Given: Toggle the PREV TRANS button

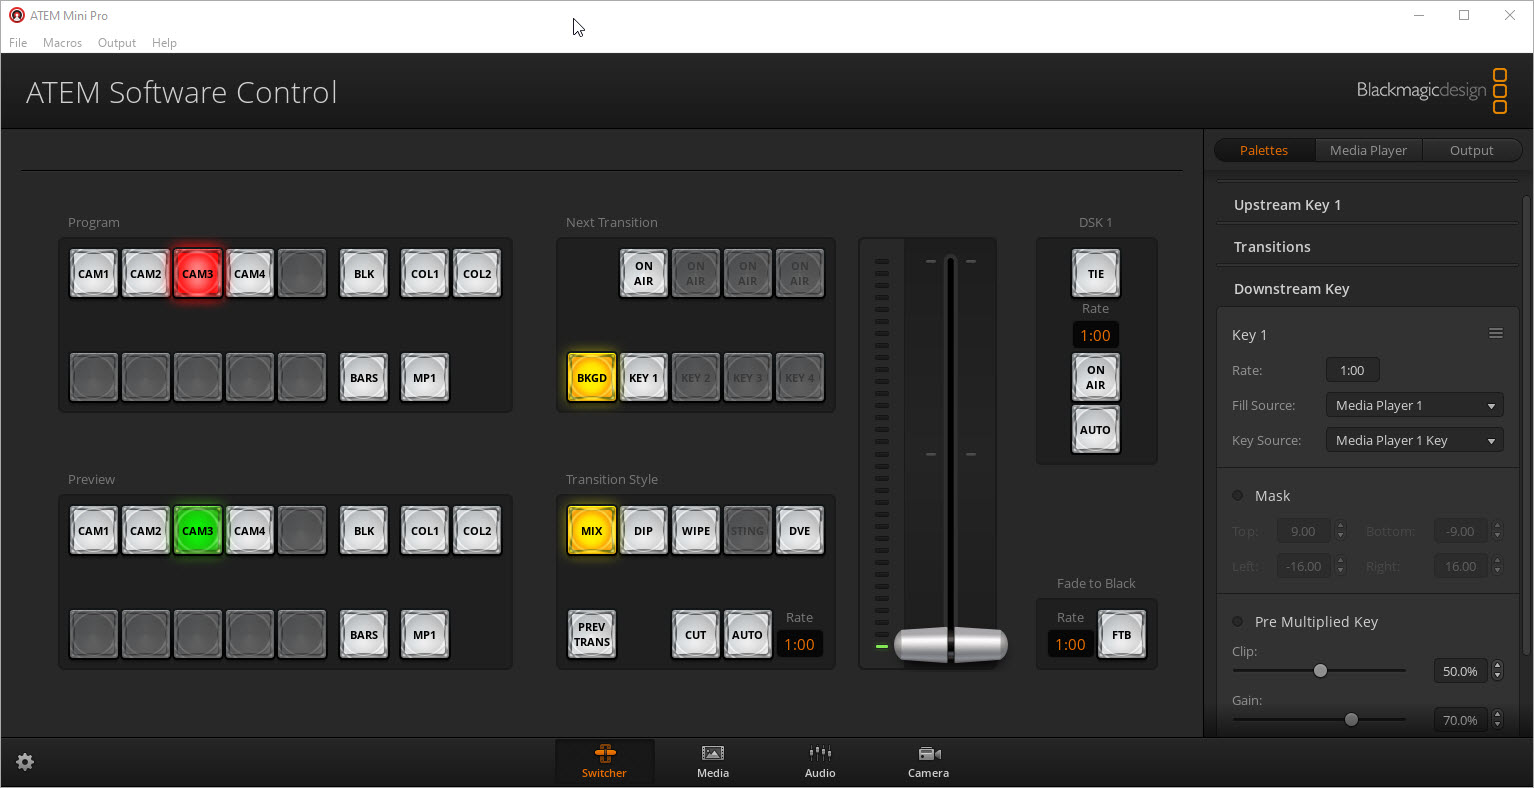Looking at the screenshot, I should [592, 635].
